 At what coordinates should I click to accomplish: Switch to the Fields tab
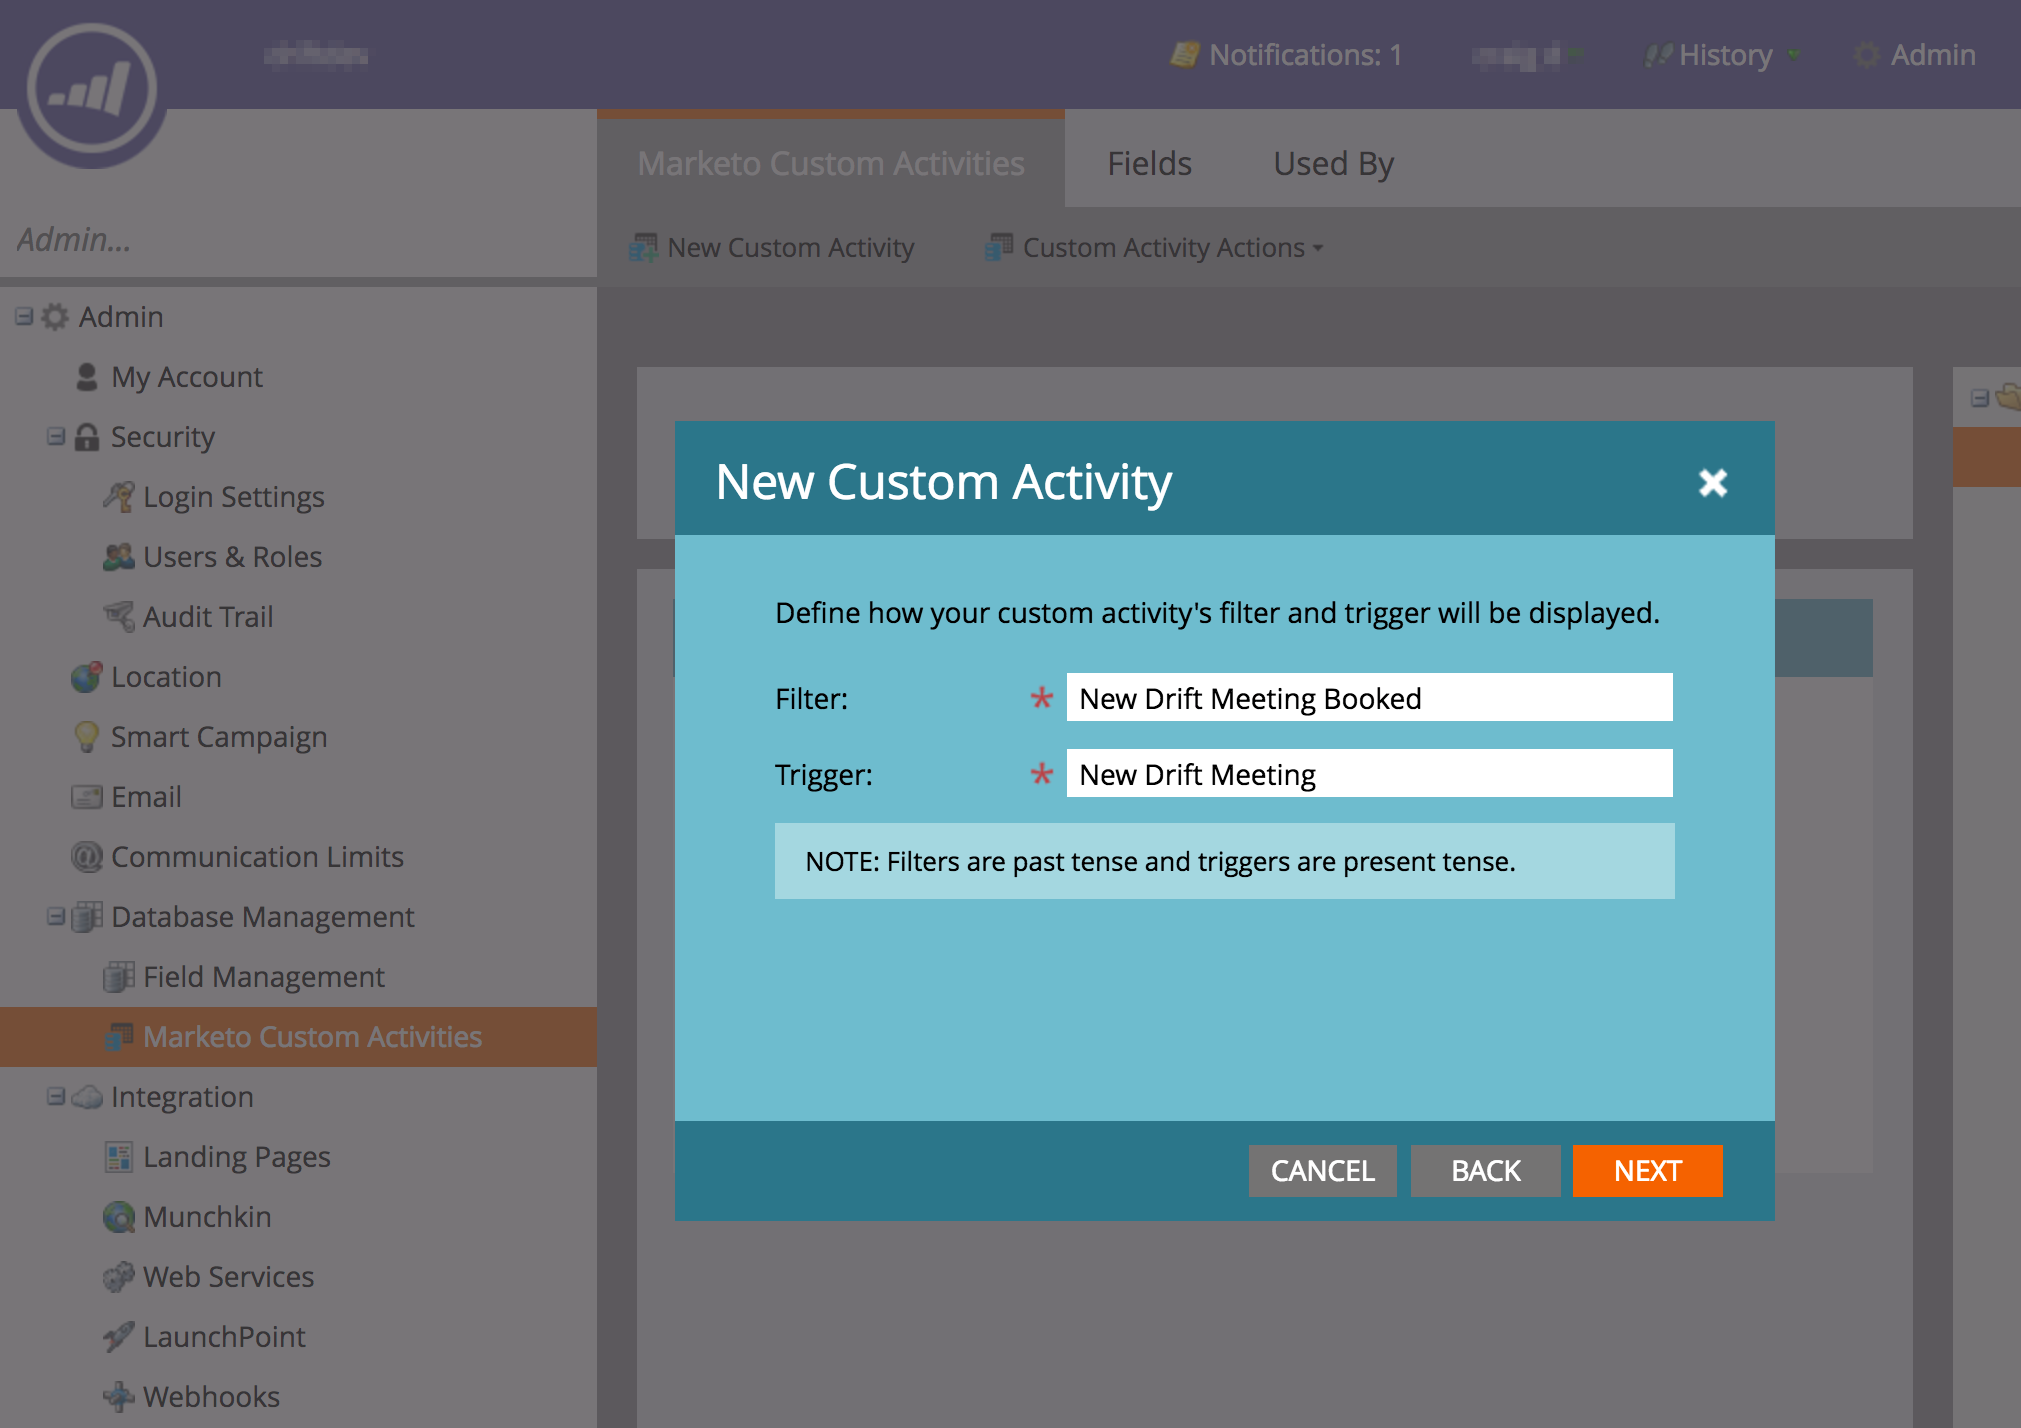(1149, 163)
